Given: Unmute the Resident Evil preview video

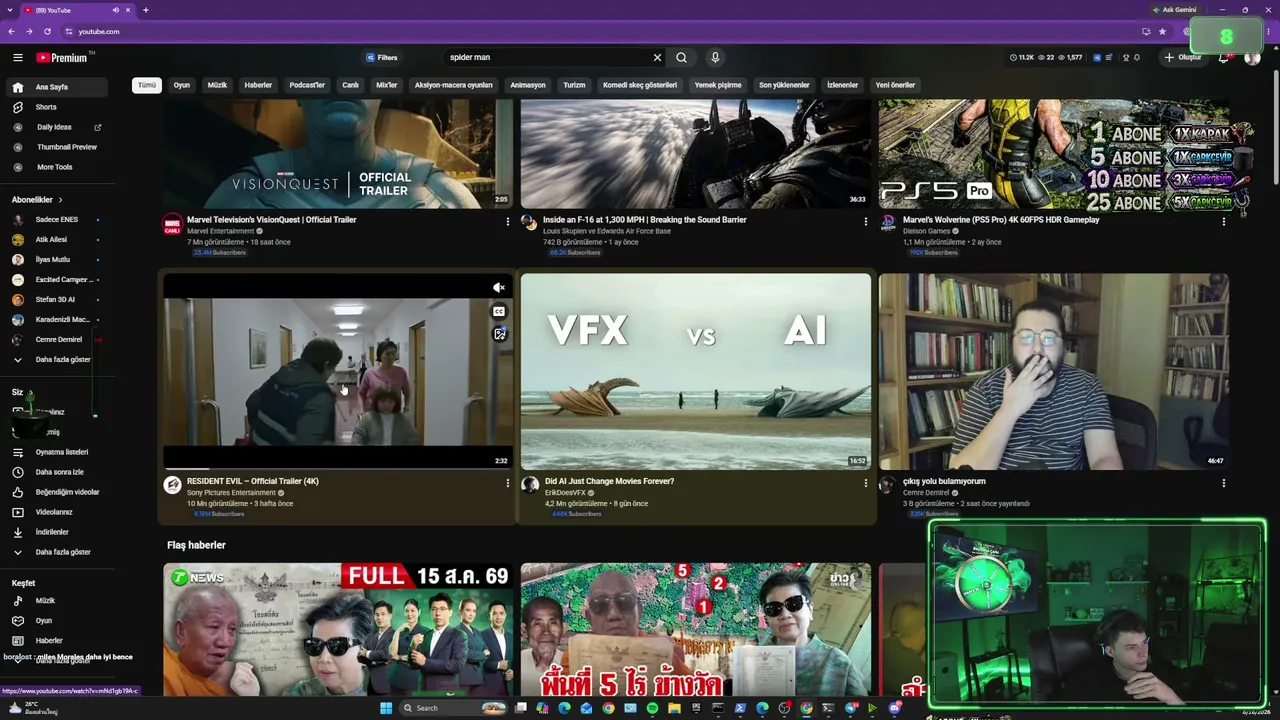Looking at the screenshot, I should pos(499,288).
